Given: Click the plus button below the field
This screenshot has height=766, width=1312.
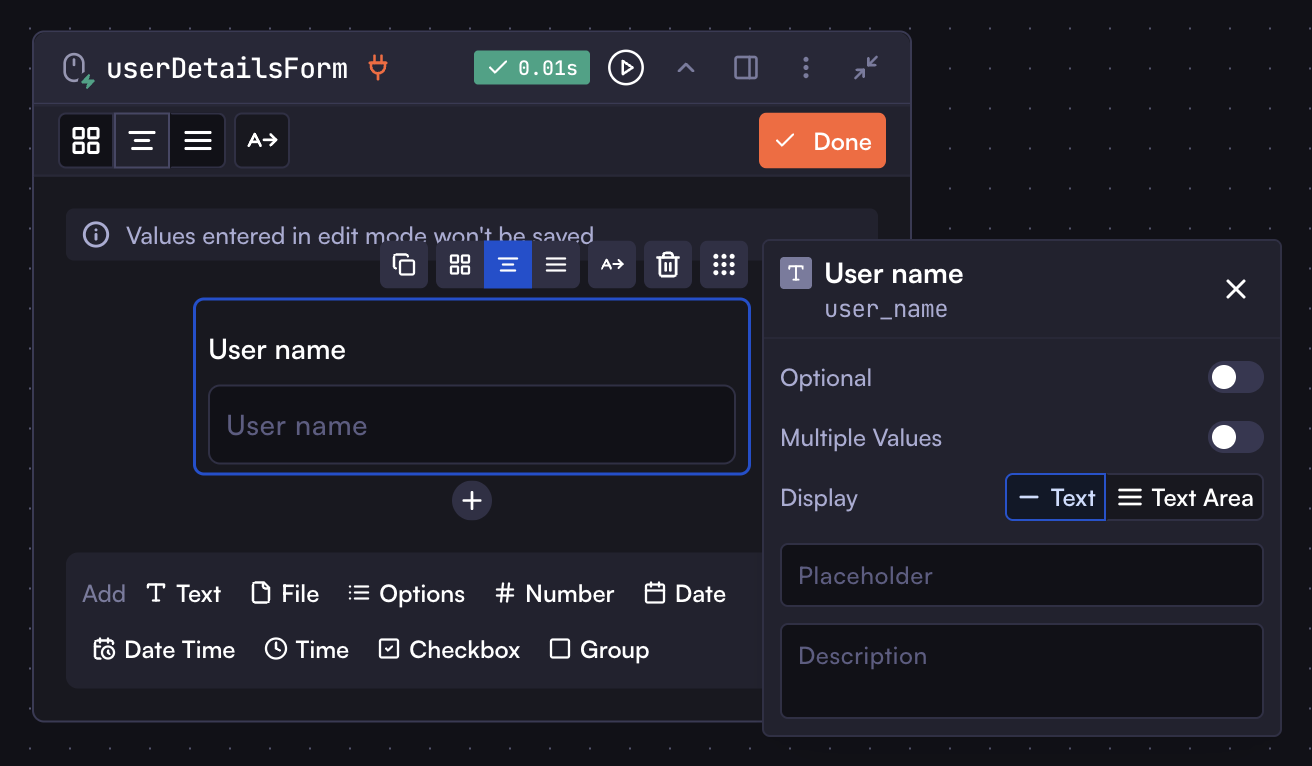Looking at the screenshot, I should [x=472, y=501].
